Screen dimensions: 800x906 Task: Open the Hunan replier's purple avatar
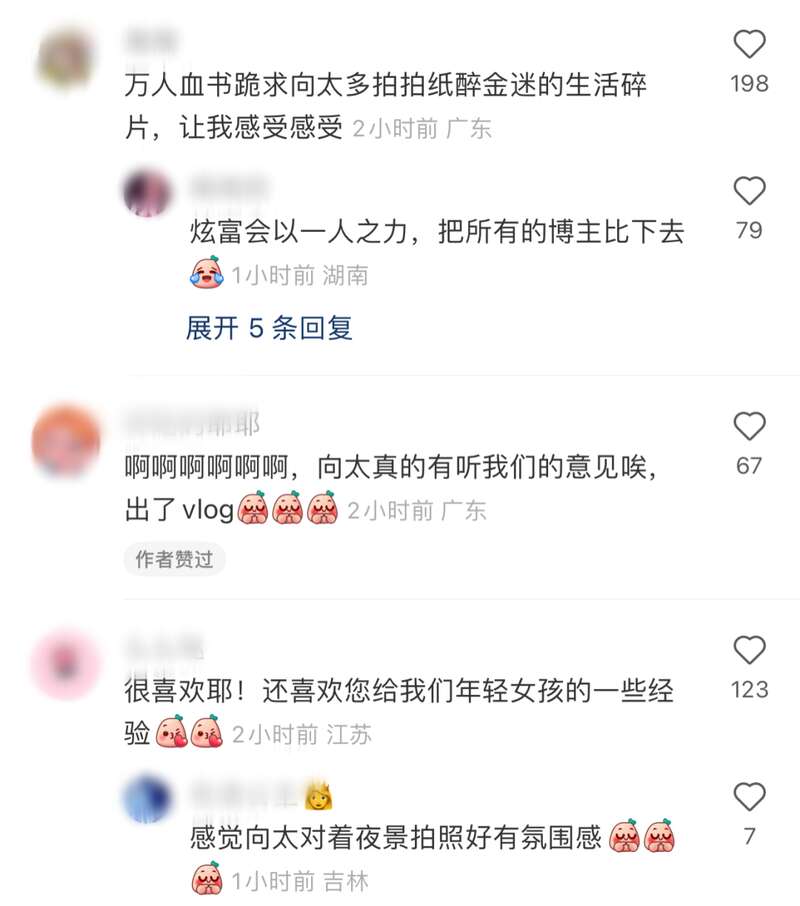click(x=147, y=192)
